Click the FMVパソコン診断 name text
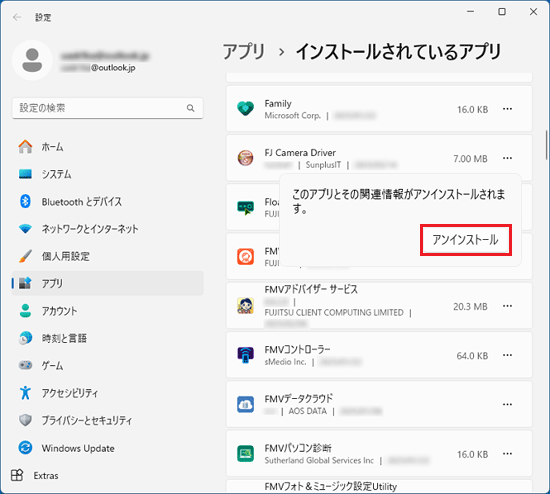The height and width of the screenshot is (494, 550). click(x=298, y=448)
